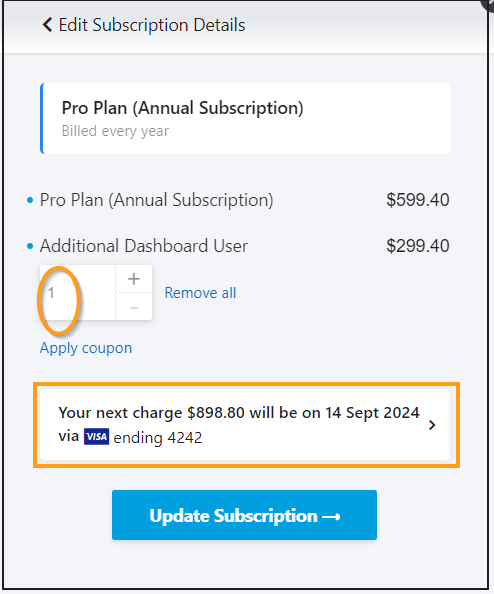
Task: Click the VISA card logo
Action: click(97, 437)
